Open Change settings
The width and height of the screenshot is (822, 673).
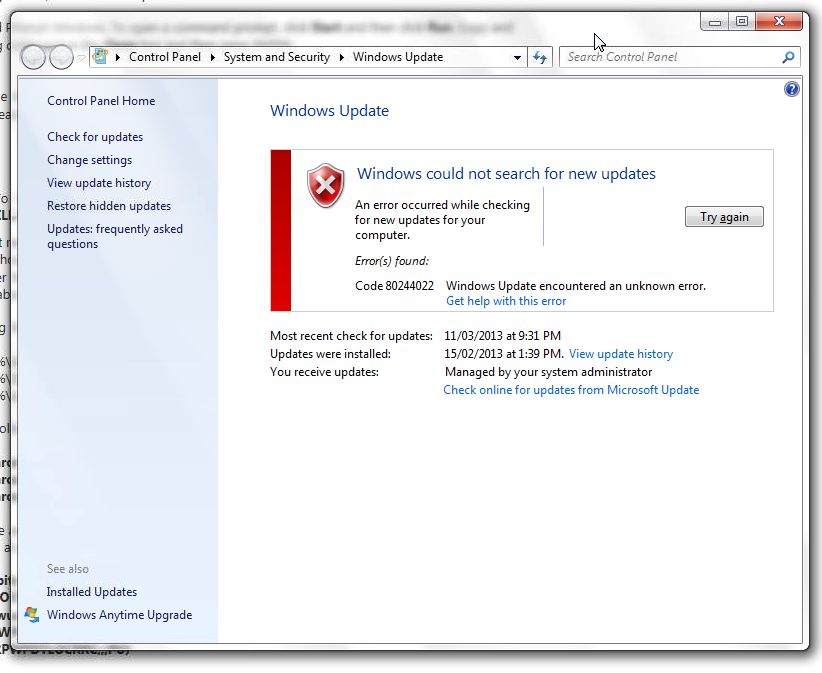[x=90, y=160]
